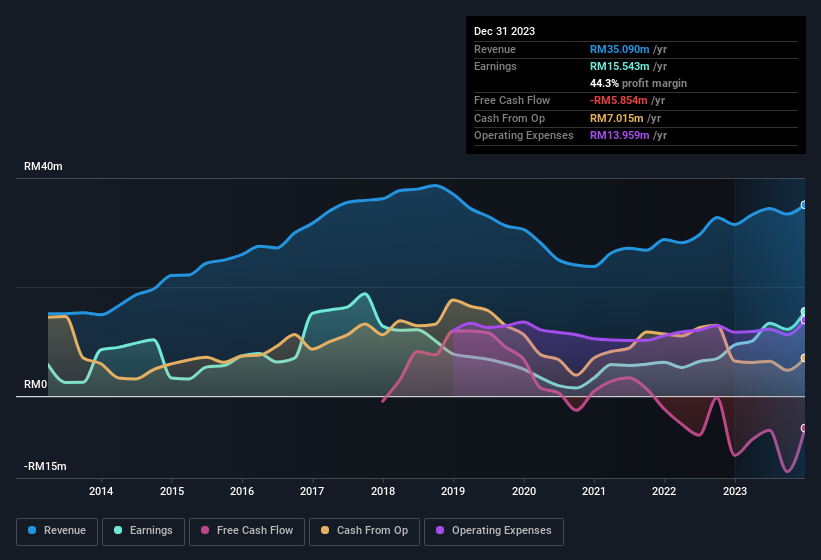Toggle the Operating Expenses legend button
The width and height of the screenshot is (821, 560).
click(494, 531)
